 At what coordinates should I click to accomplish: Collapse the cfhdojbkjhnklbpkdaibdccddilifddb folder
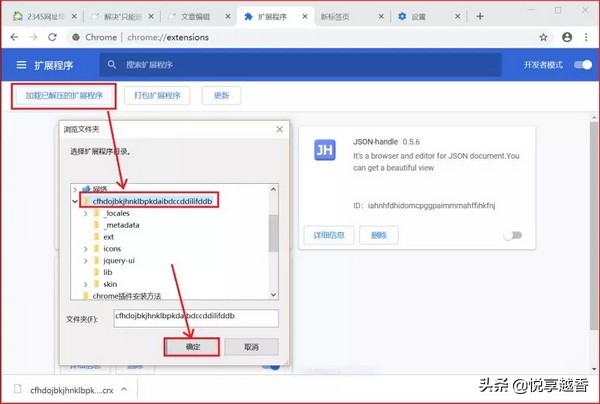(75, 201)
